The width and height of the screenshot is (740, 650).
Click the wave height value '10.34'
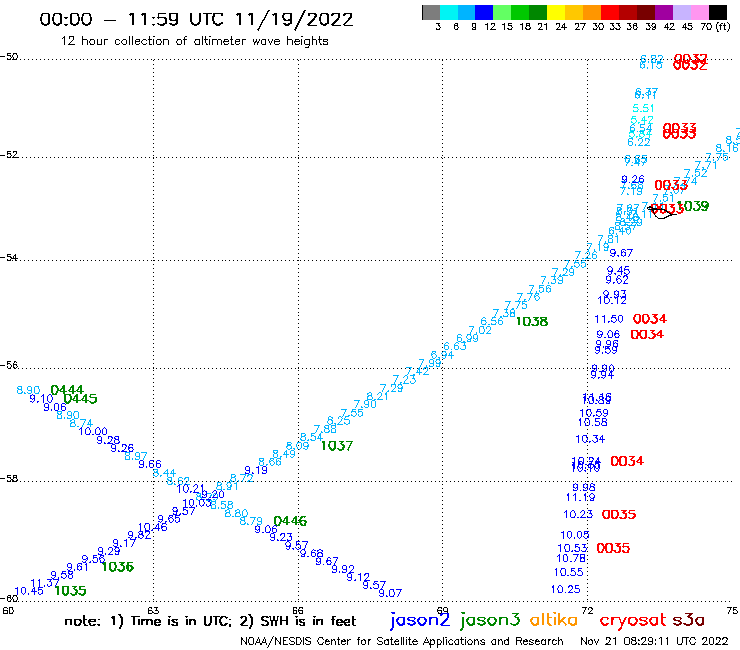pyautogui.click(x=590, y=439)
